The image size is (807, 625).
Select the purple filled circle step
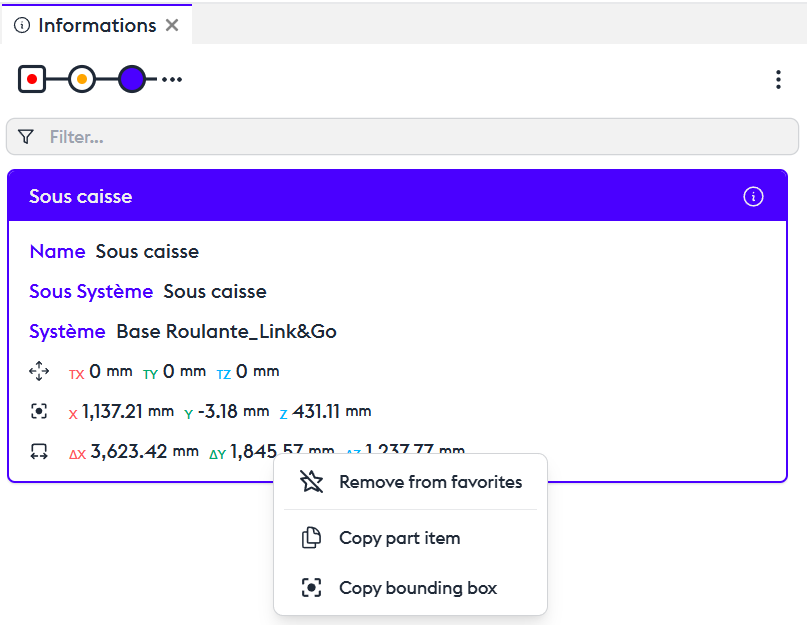(x=132, y=79)
